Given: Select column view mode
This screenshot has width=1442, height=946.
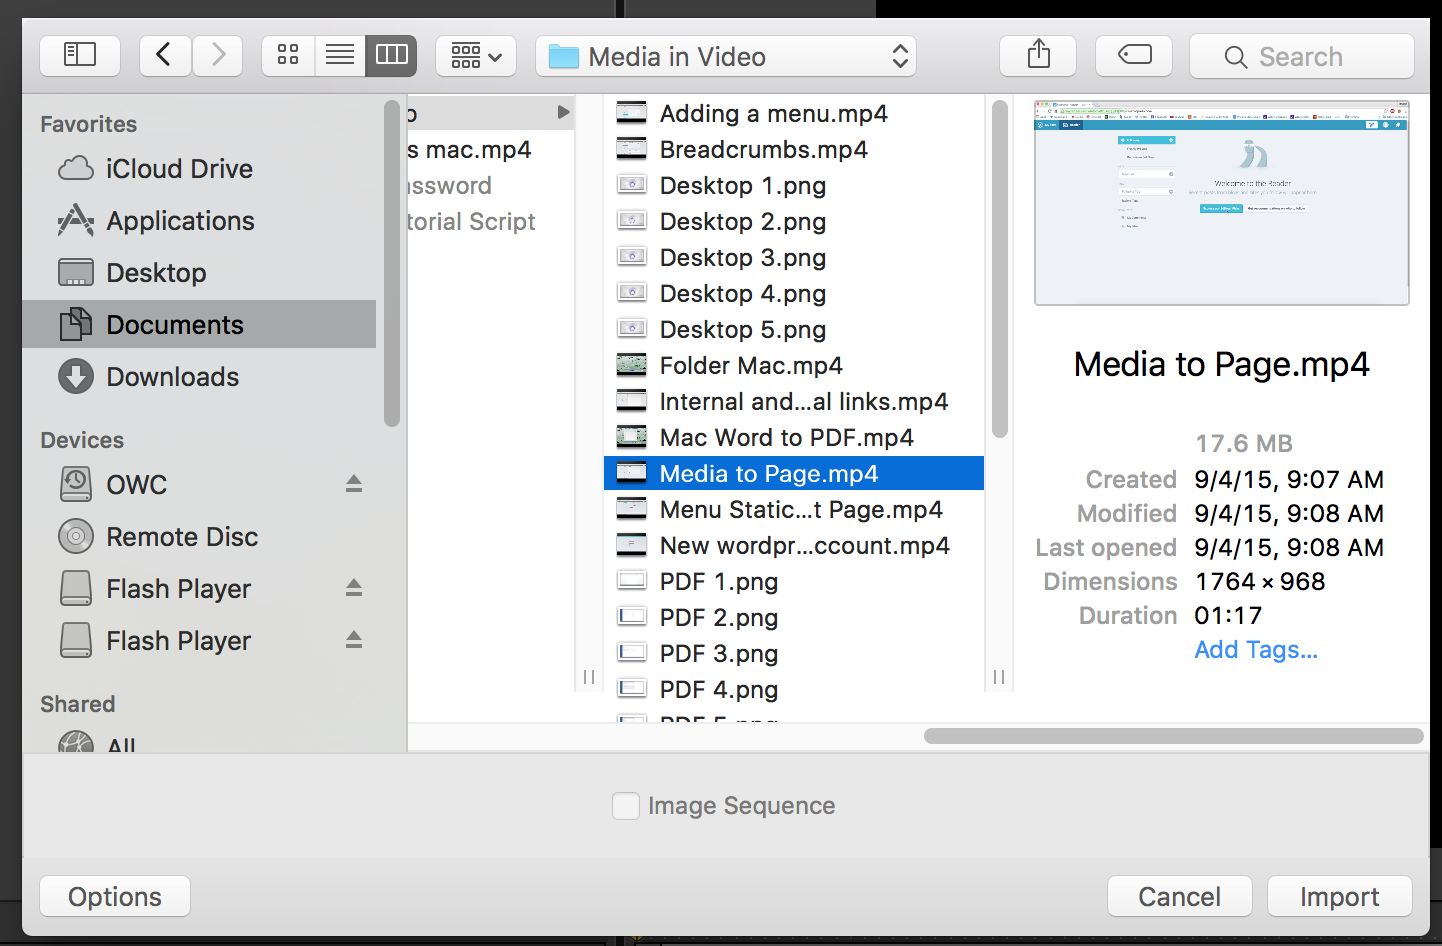Looking at the screenshot, I should tap(391, 56).
